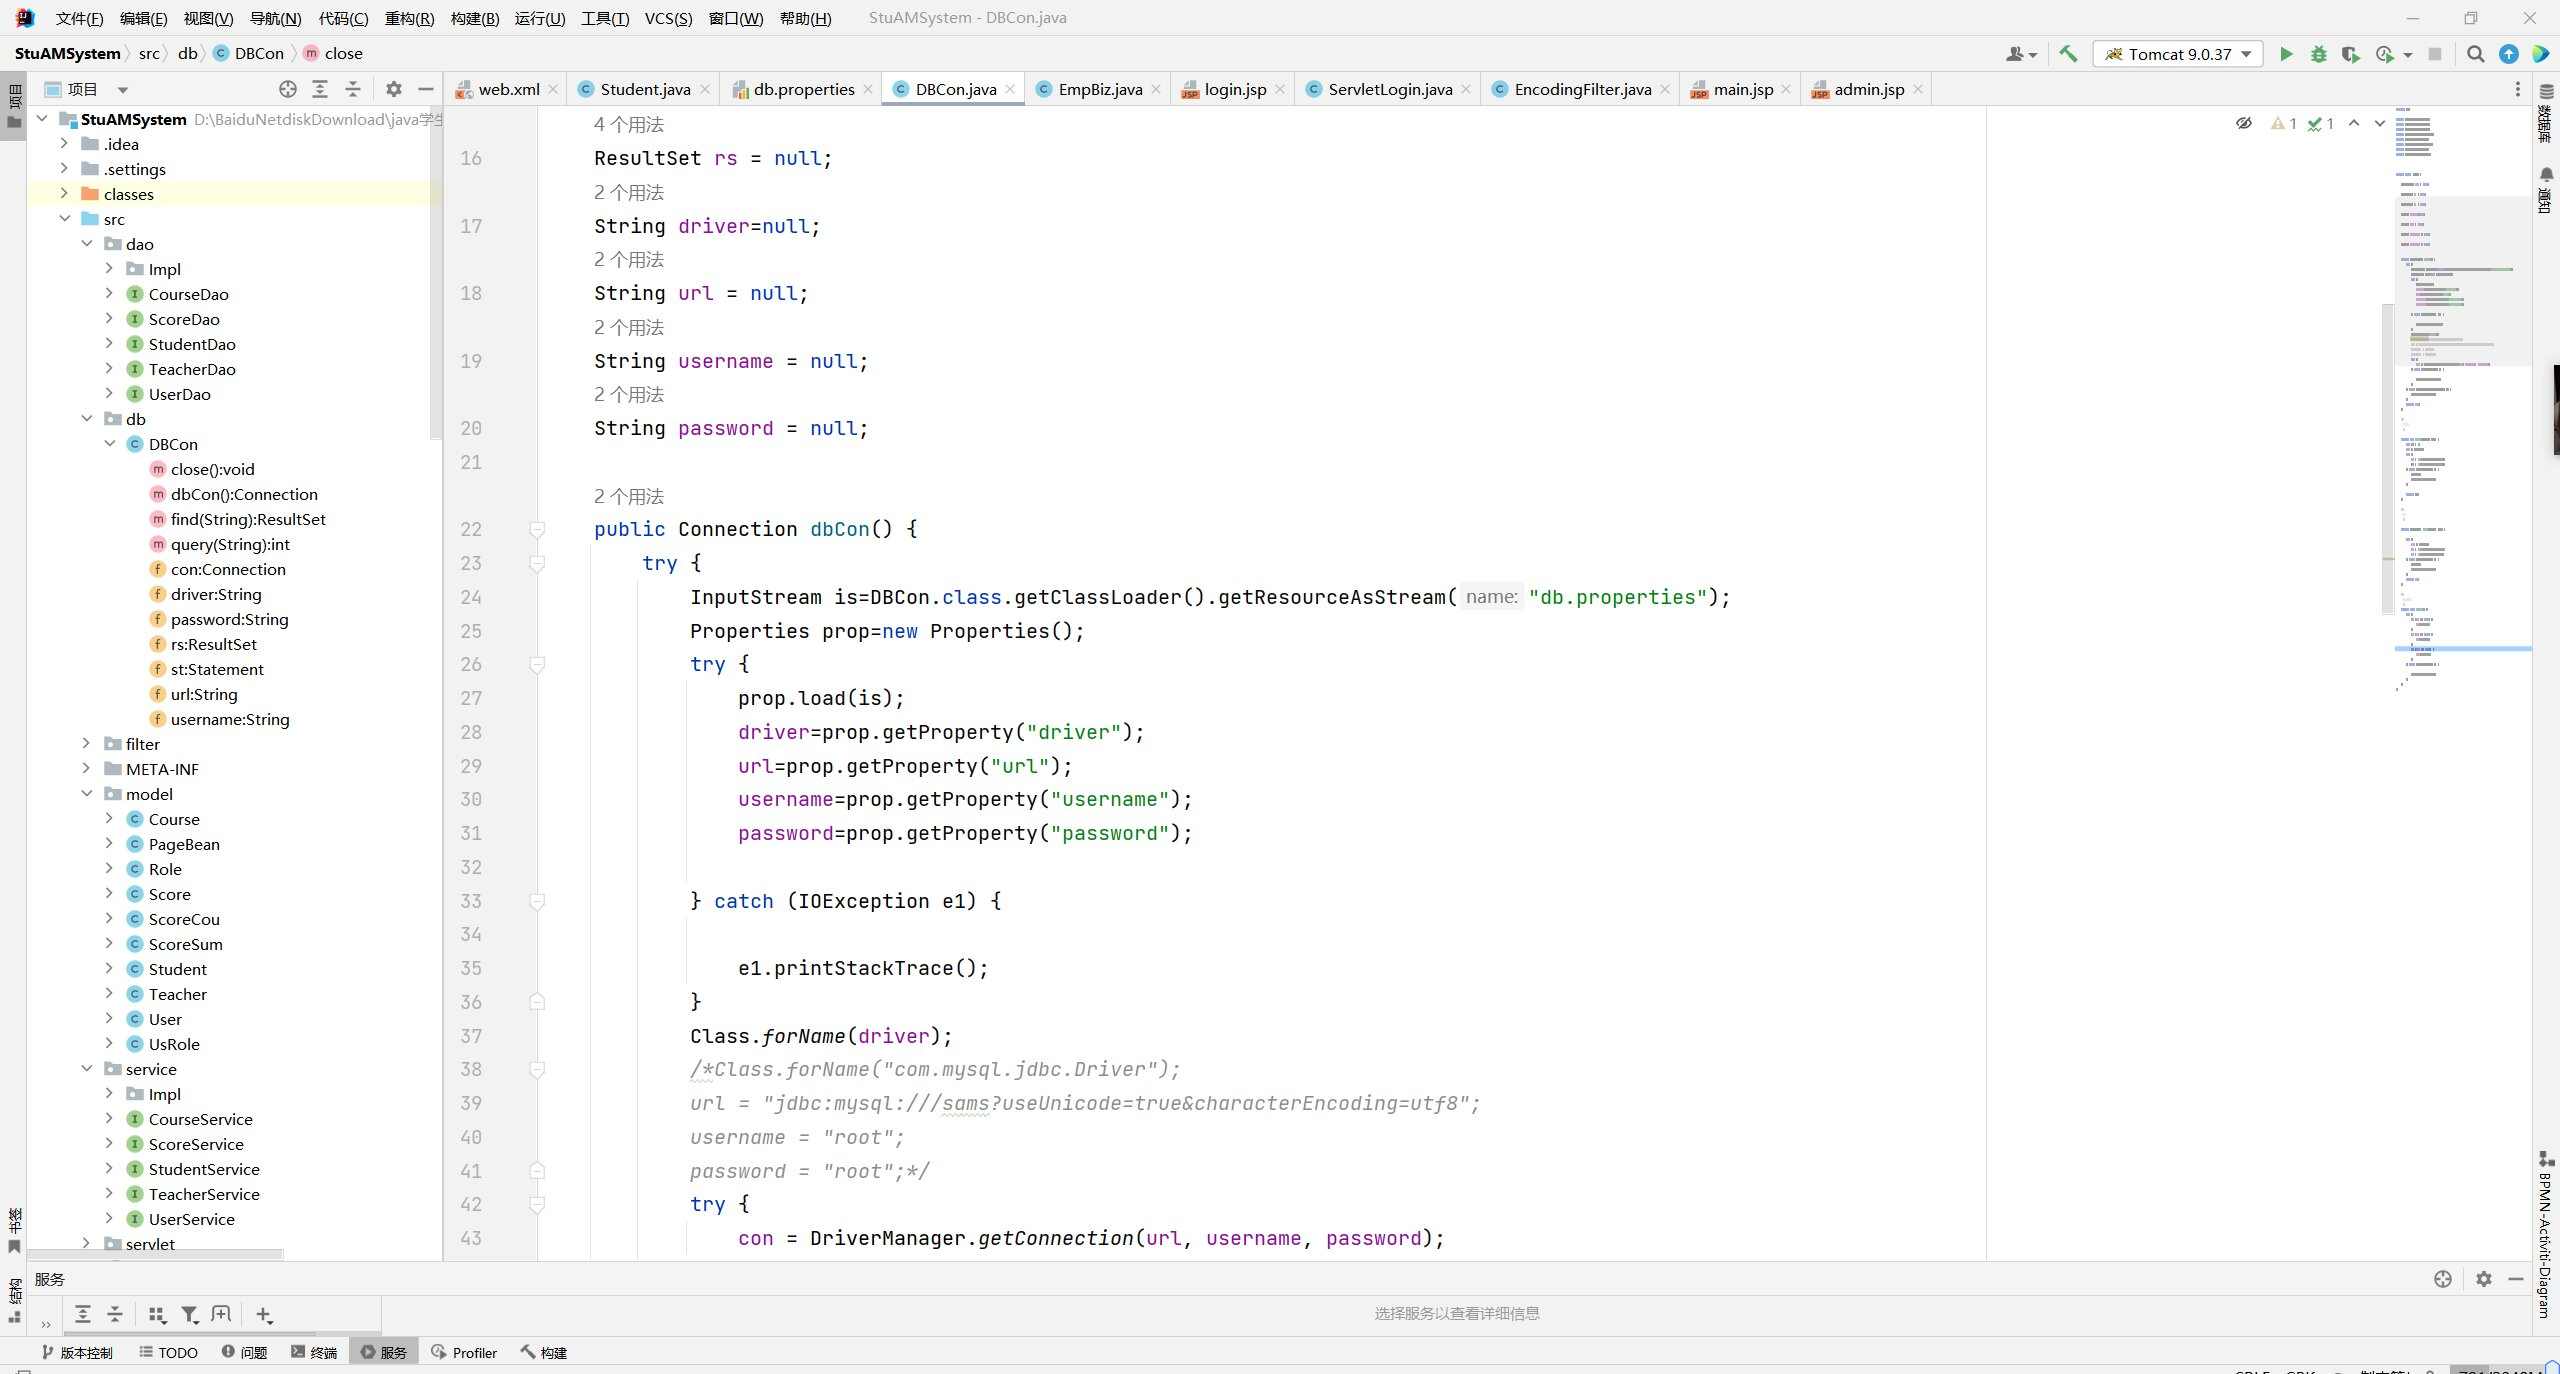Viewport: 2560px width, 1374px height.
Task: Toggle the Problems tool window button
Action: point(244,1352)
